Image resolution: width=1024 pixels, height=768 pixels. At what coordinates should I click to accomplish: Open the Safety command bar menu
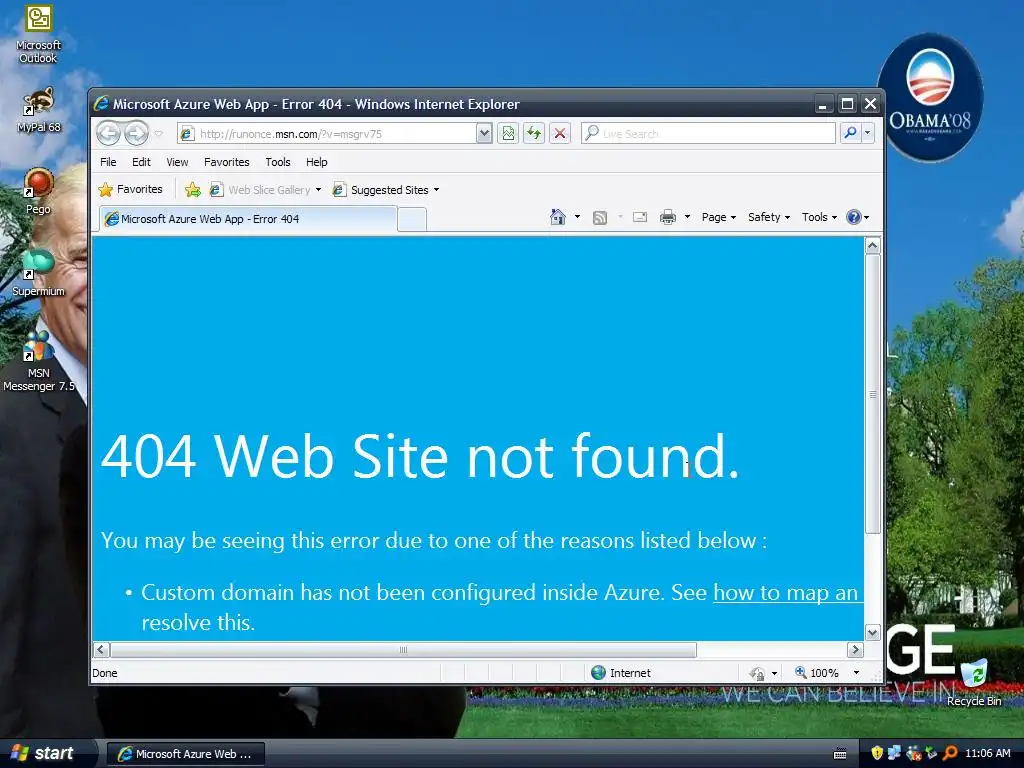(x=769, y=217)
